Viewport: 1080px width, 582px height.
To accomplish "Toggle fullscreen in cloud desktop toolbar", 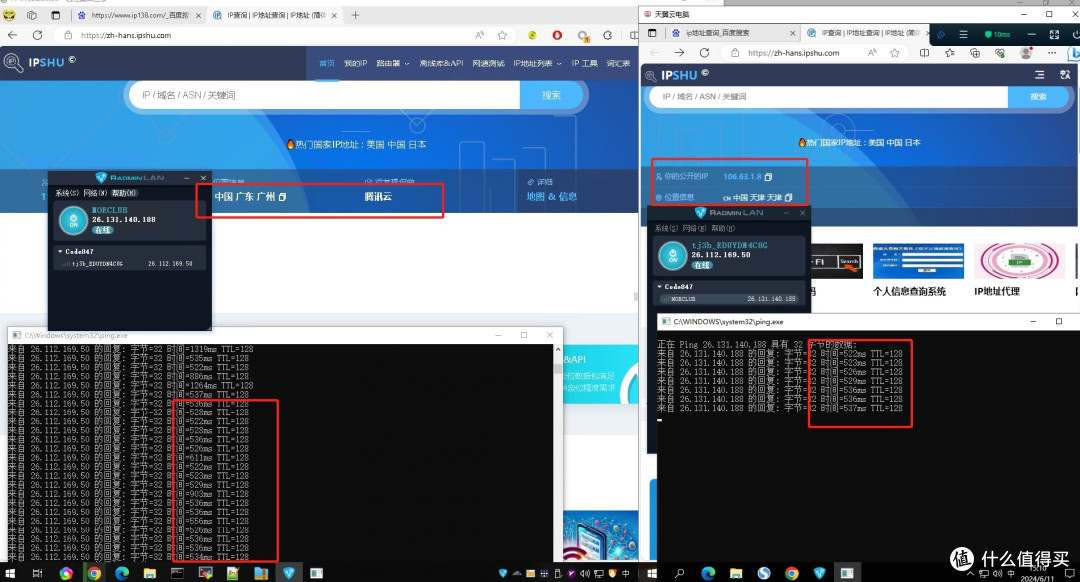I will (1054, 34).
